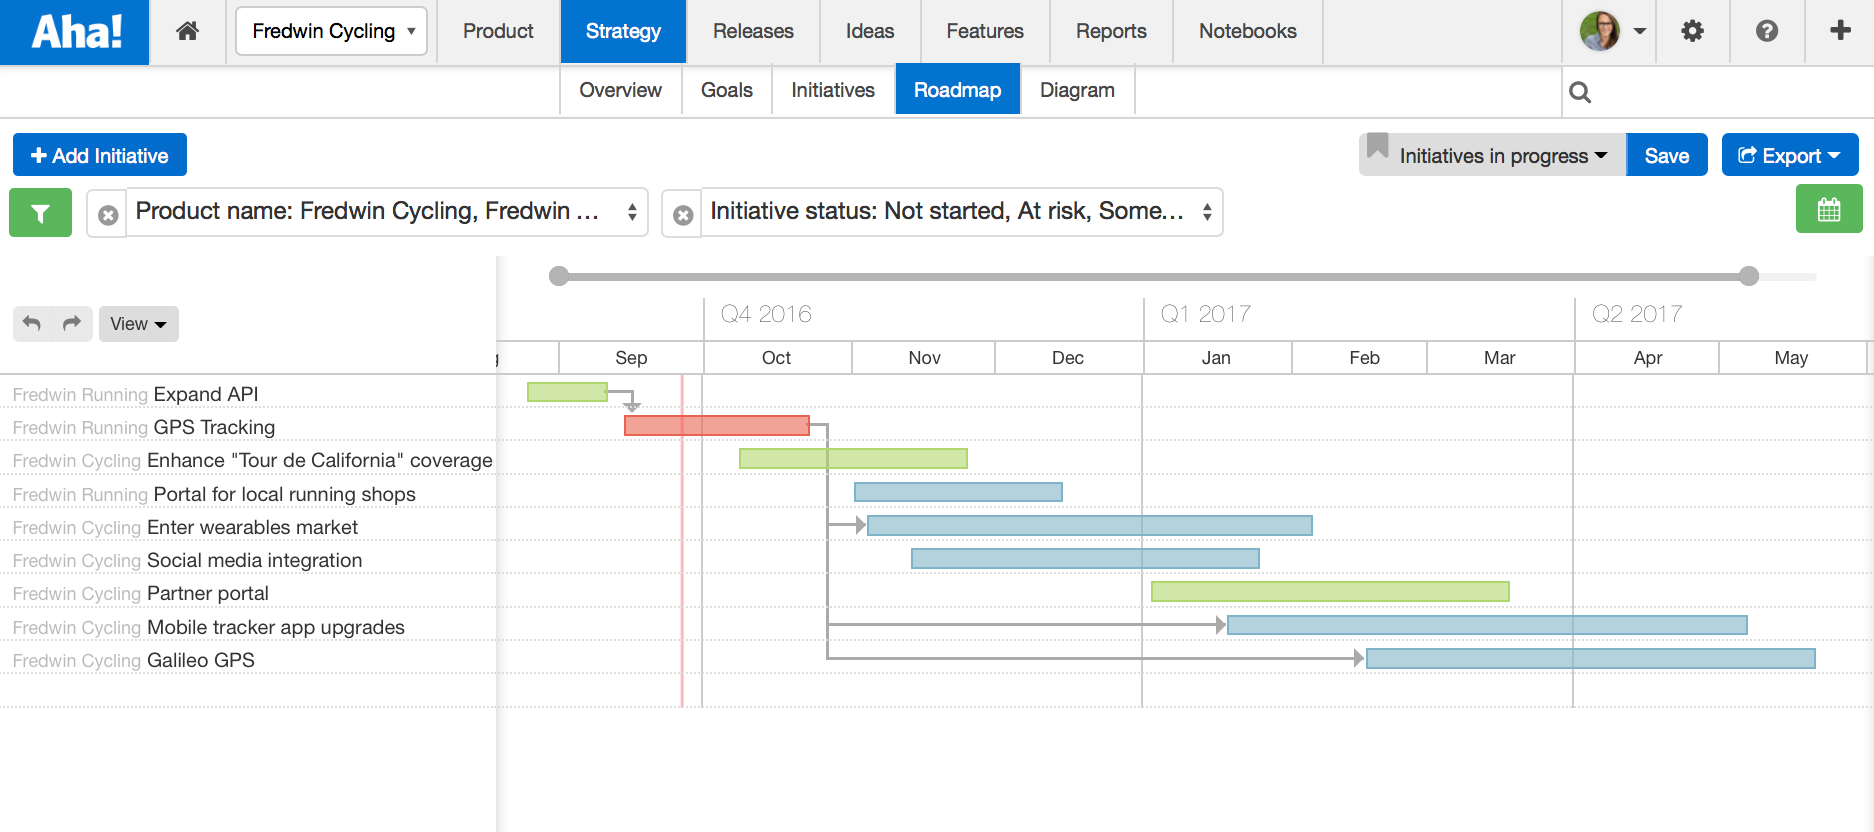Click the left timeline range slider handle
Viewport: 1874px width, 832px height.
click(559, 276)
